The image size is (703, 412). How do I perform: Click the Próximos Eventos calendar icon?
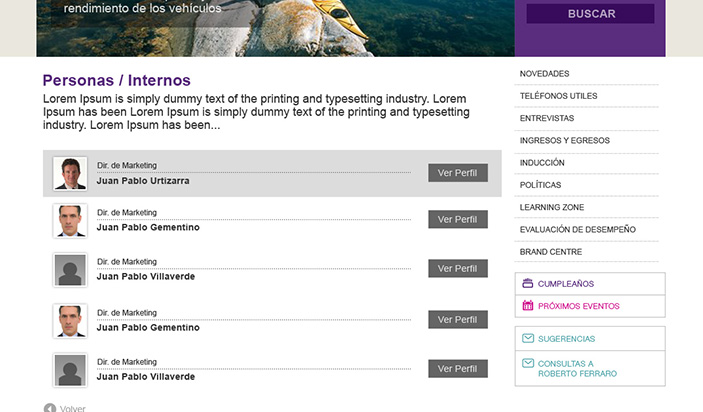pos(528,306)
